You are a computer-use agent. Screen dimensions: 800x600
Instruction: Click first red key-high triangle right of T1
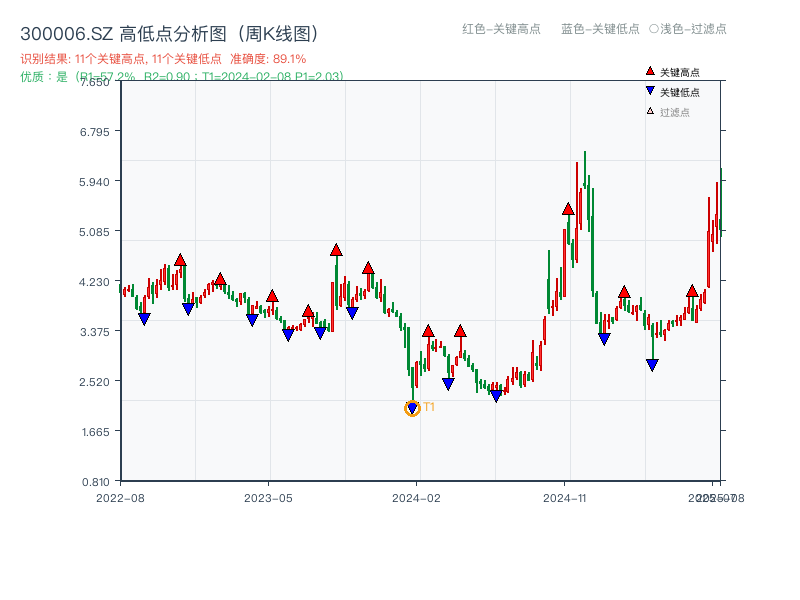click(x=429, y=331)
